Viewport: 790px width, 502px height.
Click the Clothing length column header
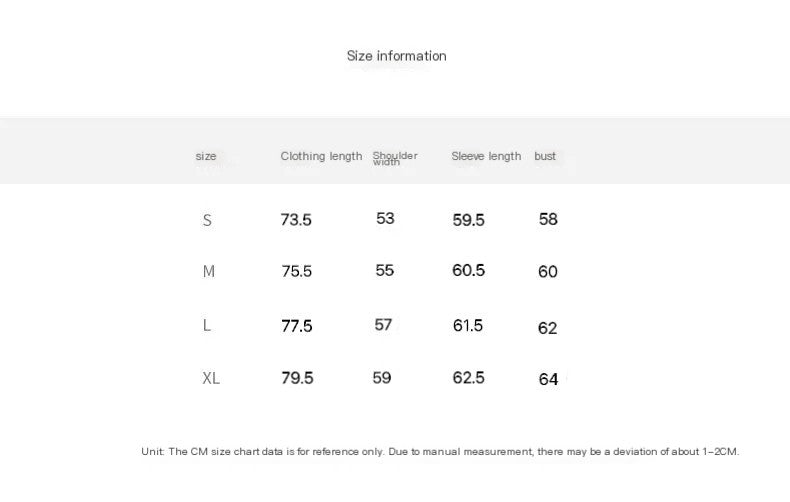(321, 156)
